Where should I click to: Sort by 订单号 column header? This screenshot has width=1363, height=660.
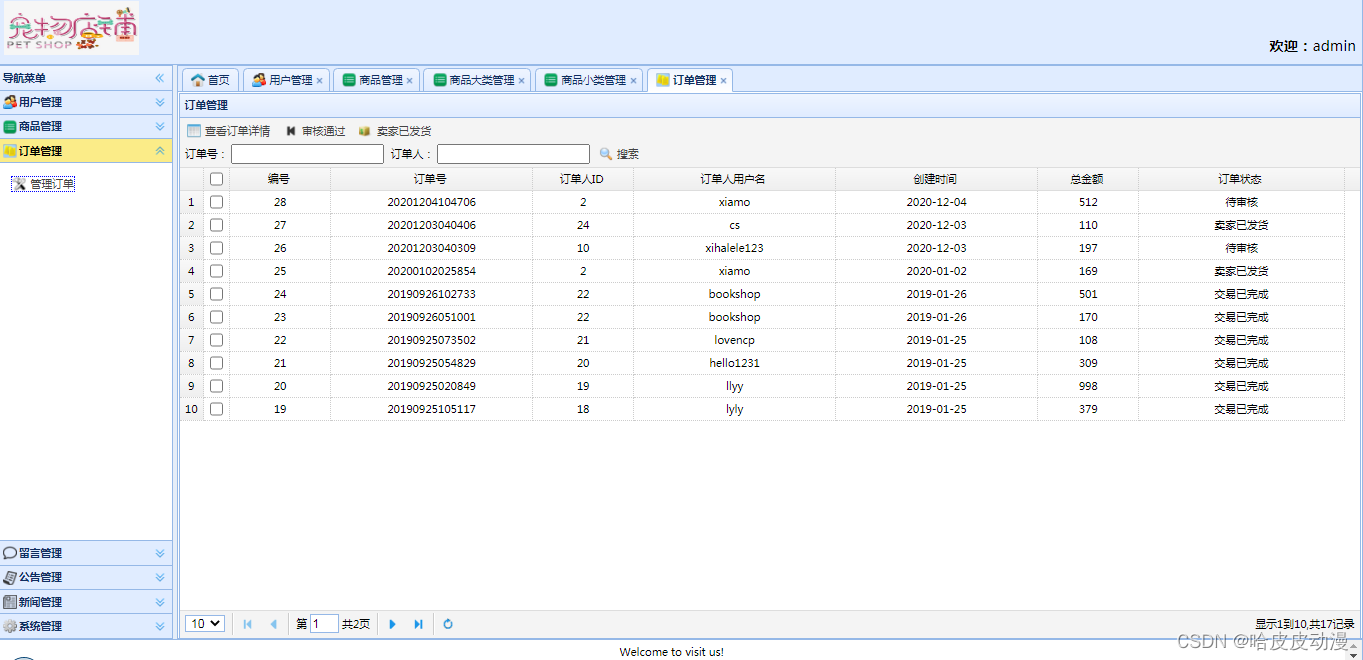(x=431, y=179)
